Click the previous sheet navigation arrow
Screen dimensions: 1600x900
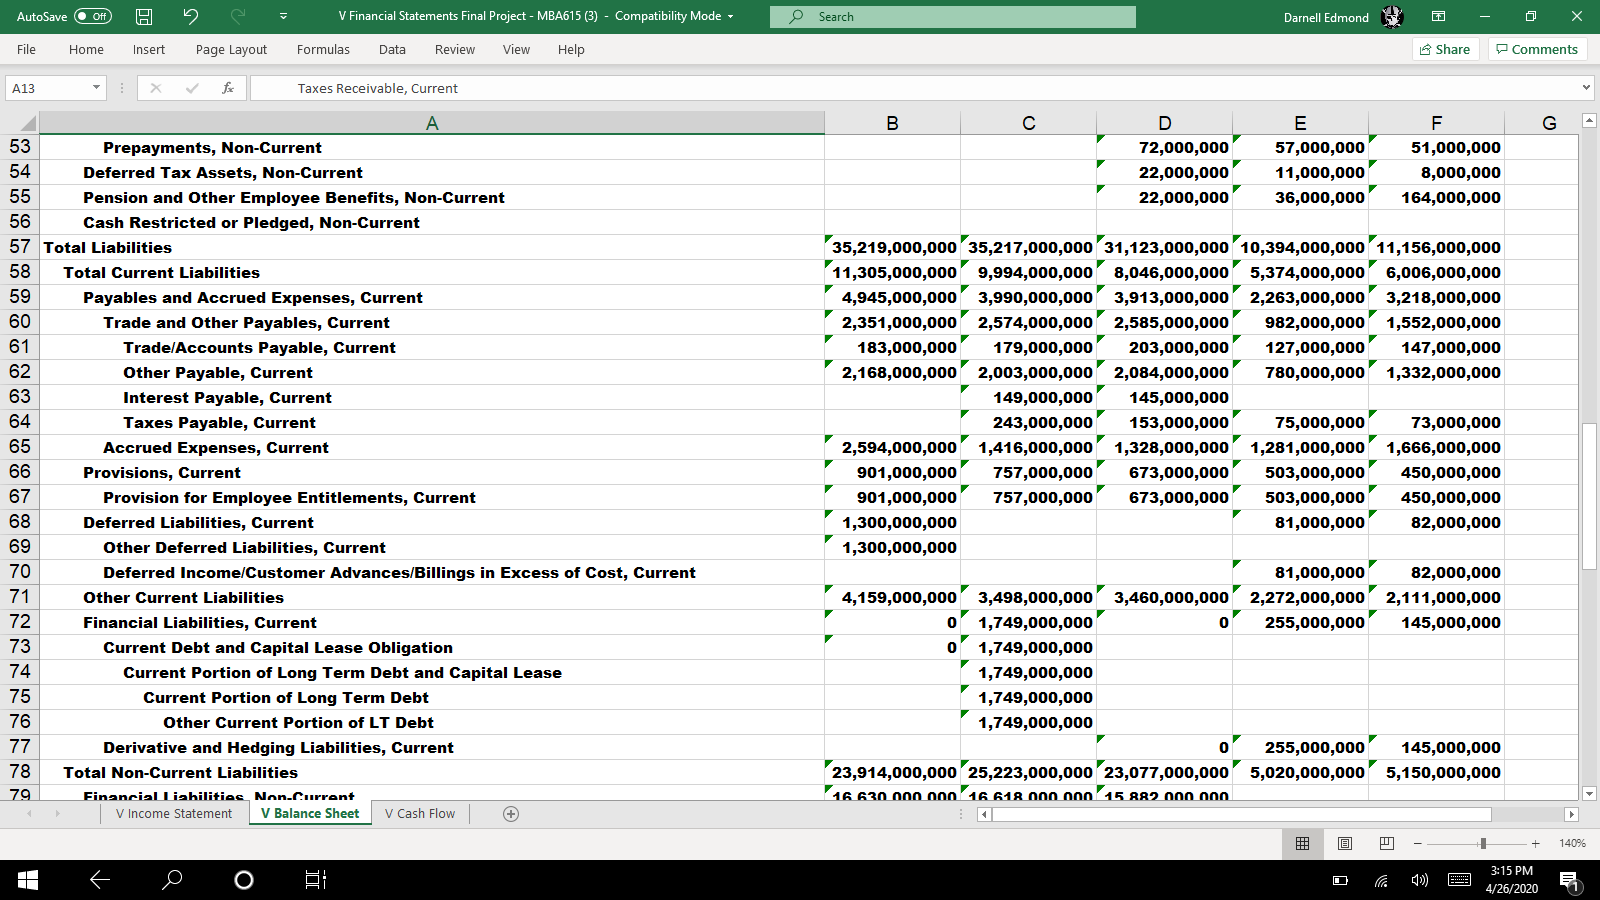click(29, 814)
